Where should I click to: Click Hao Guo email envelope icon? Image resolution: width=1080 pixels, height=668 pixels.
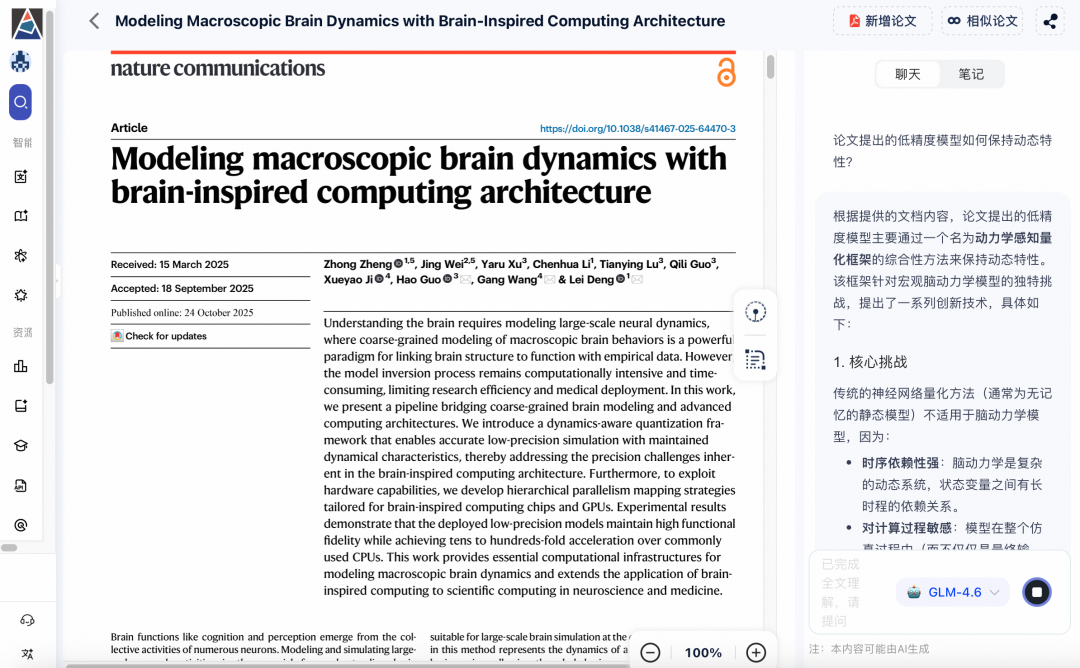click(x=466, y=280)
